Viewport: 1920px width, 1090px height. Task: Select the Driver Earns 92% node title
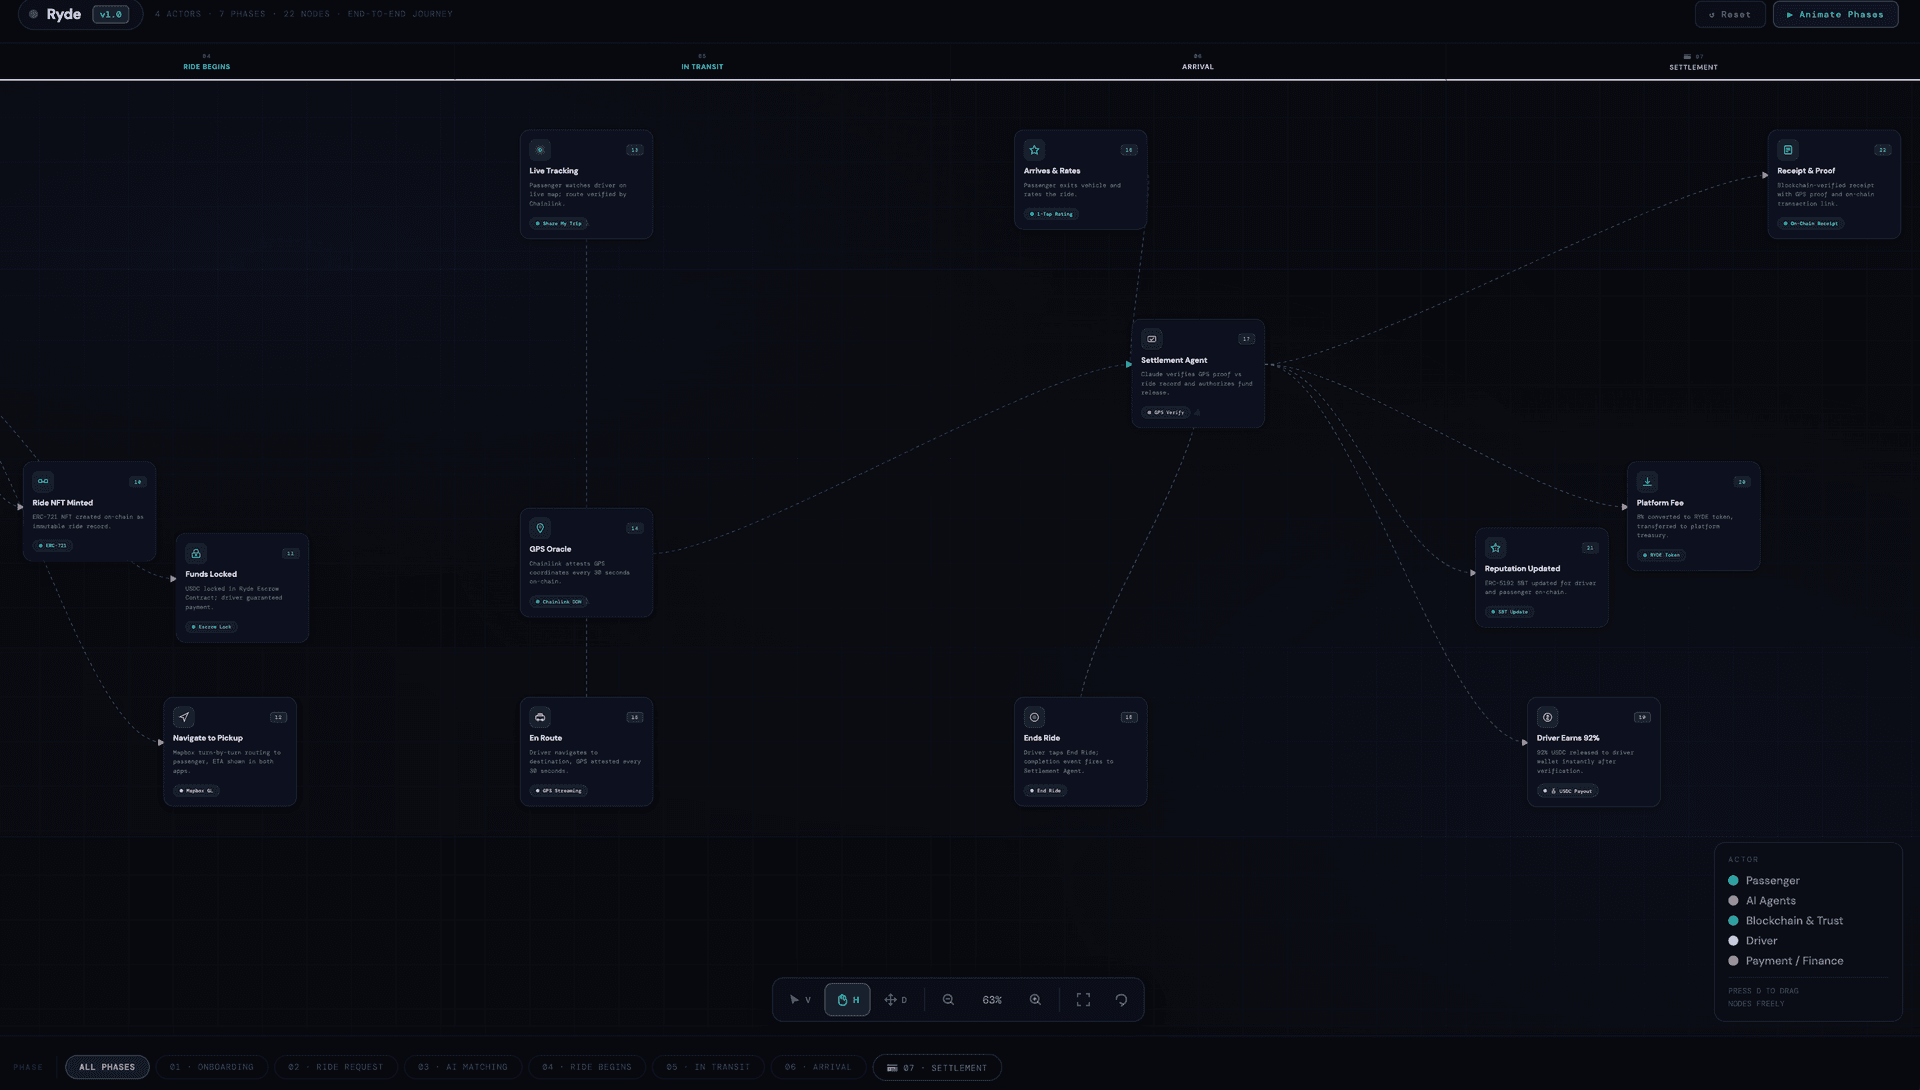[x=1567, y=738]
